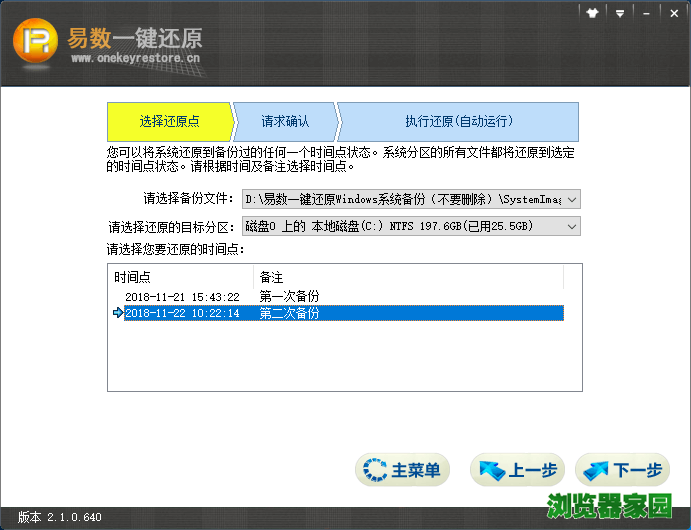Click the skin (shirt) icon in title bar
The width and height of the screenshot is (691, 530).
pos(592,13)
